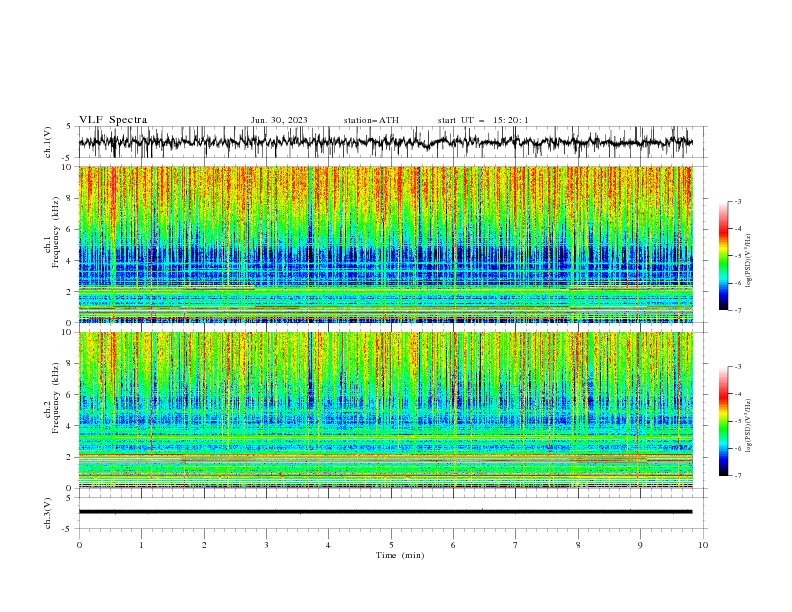Click the ch.2 color bar log(PSD) label
Image resolution: width=792 pixels, height=612 pixels.
tap(748, 426)
